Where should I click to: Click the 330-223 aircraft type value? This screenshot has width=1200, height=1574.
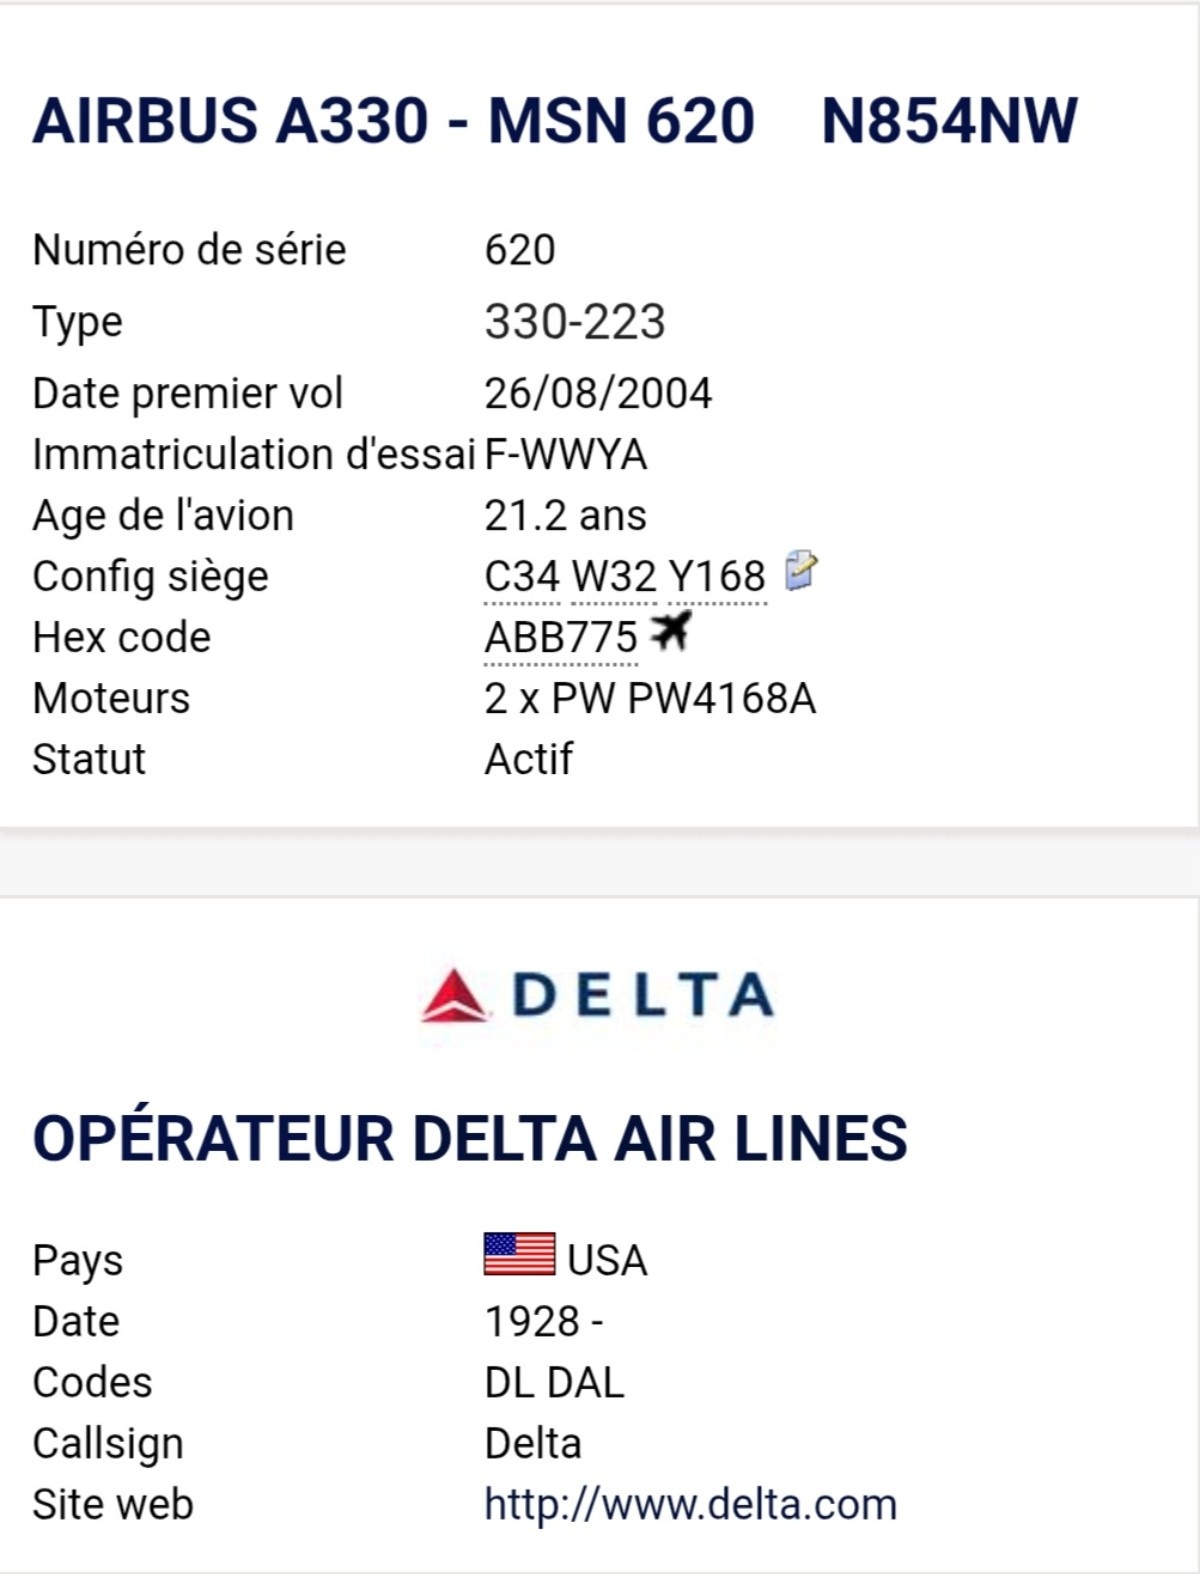(574, 322)
